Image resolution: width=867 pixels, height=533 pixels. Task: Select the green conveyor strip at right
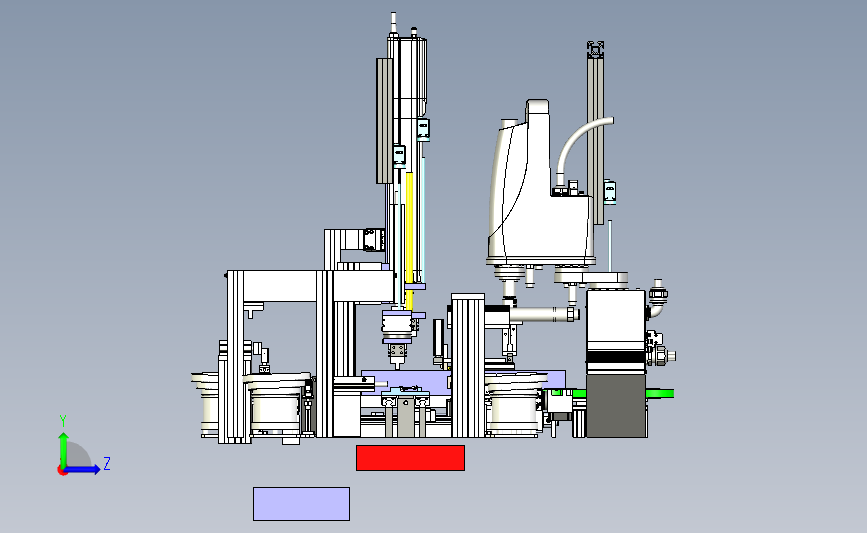(660, 394)
